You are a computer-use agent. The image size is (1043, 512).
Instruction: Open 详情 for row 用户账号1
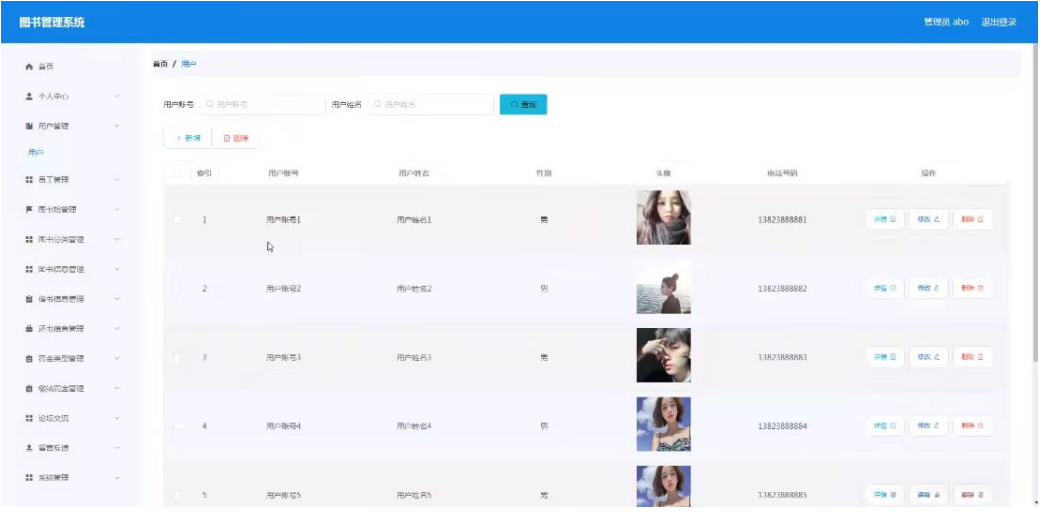(x=885, y=219)
